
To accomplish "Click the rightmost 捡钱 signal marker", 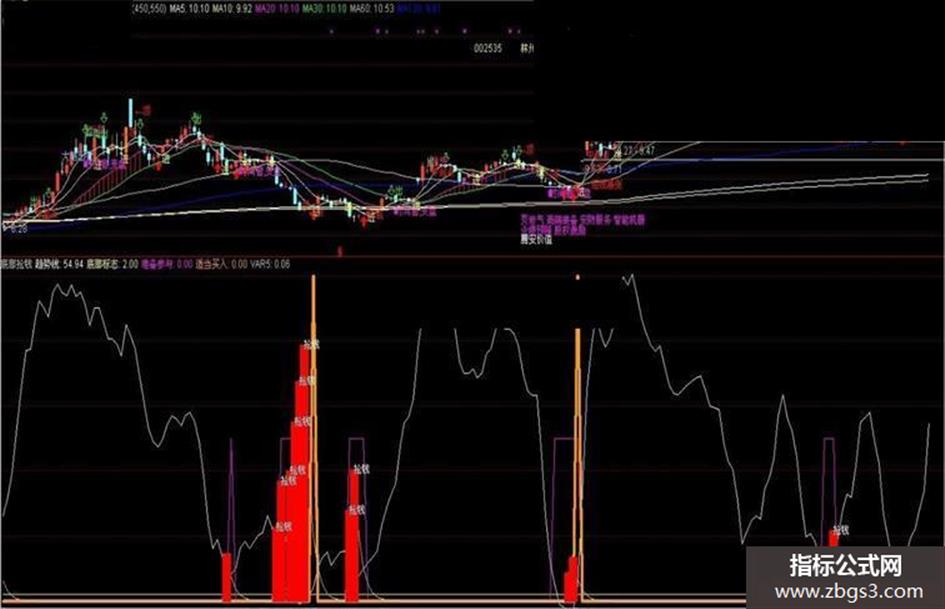I will point(840,530).
